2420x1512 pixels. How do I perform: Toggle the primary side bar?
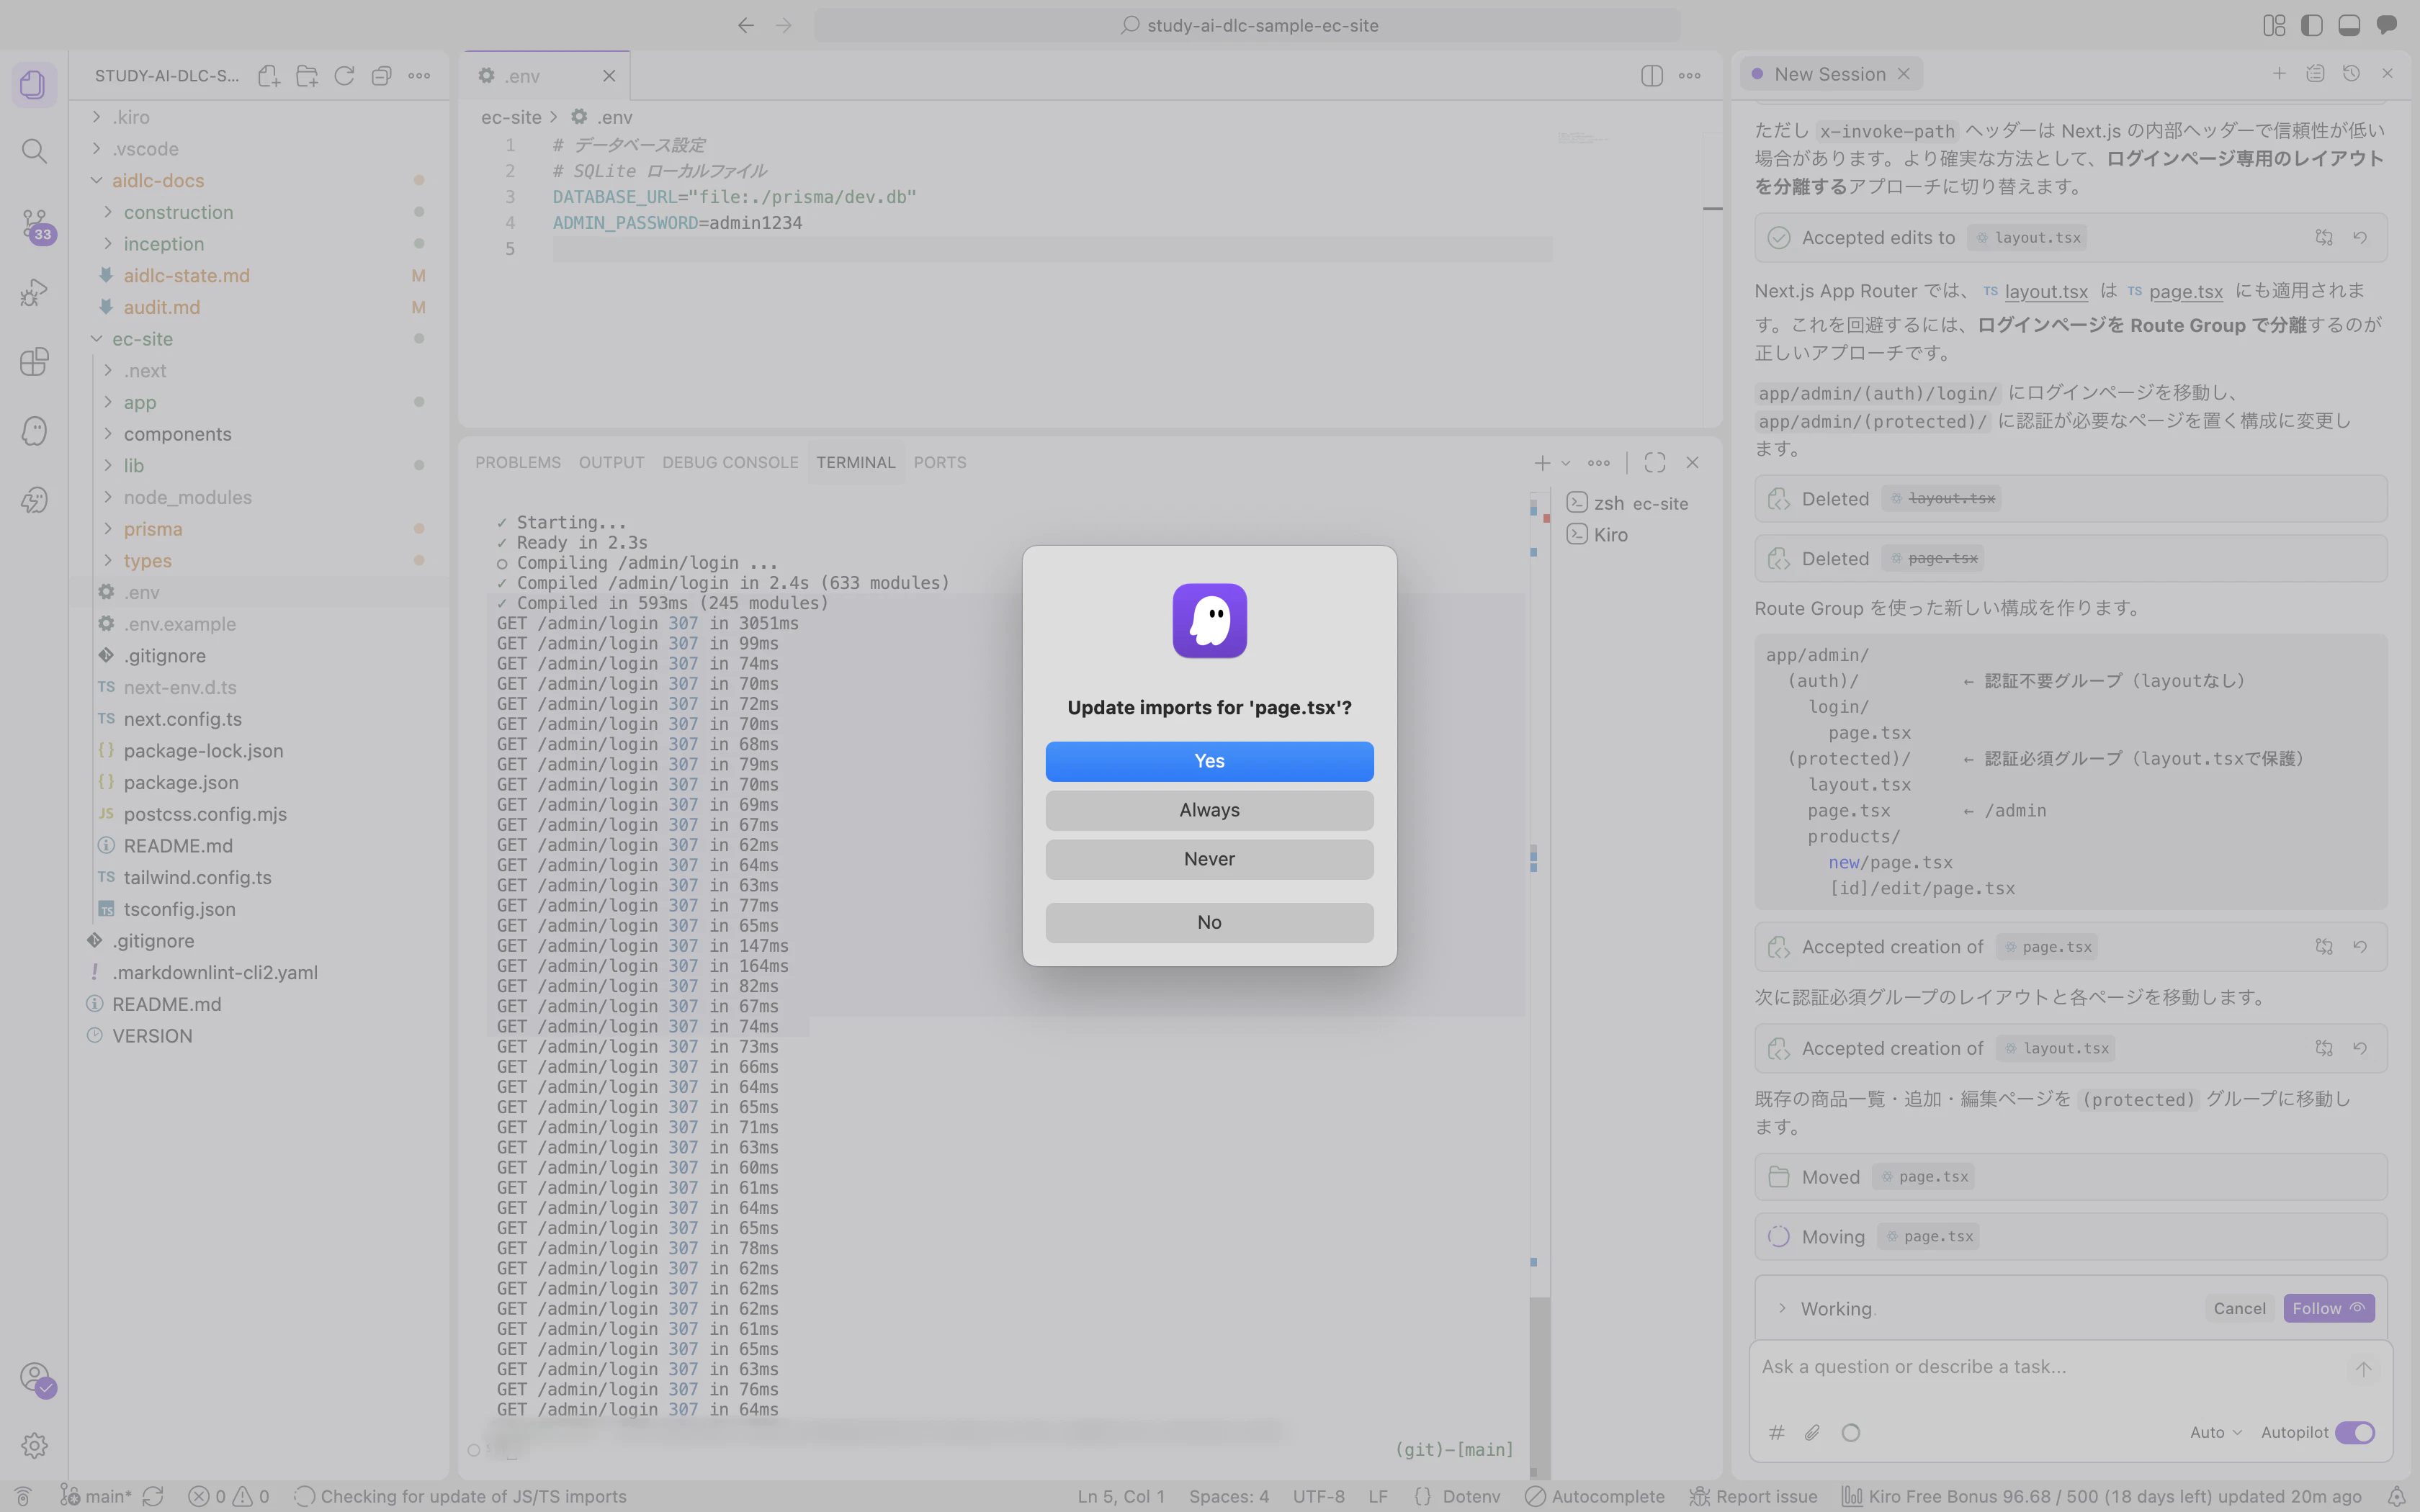[2311, 25]
